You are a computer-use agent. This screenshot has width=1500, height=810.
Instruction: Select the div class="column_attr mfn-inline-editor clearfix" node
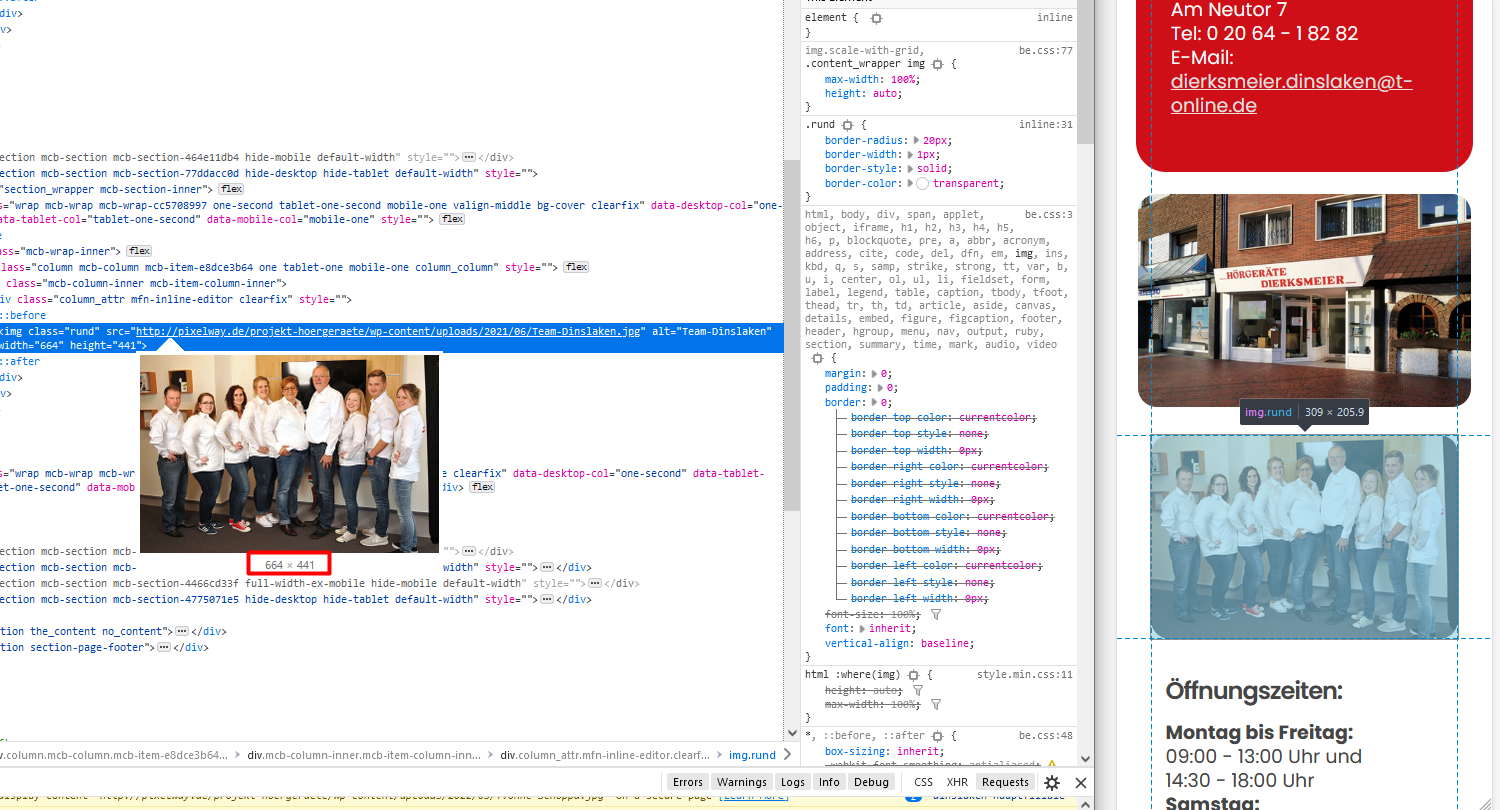coord(176,299)
